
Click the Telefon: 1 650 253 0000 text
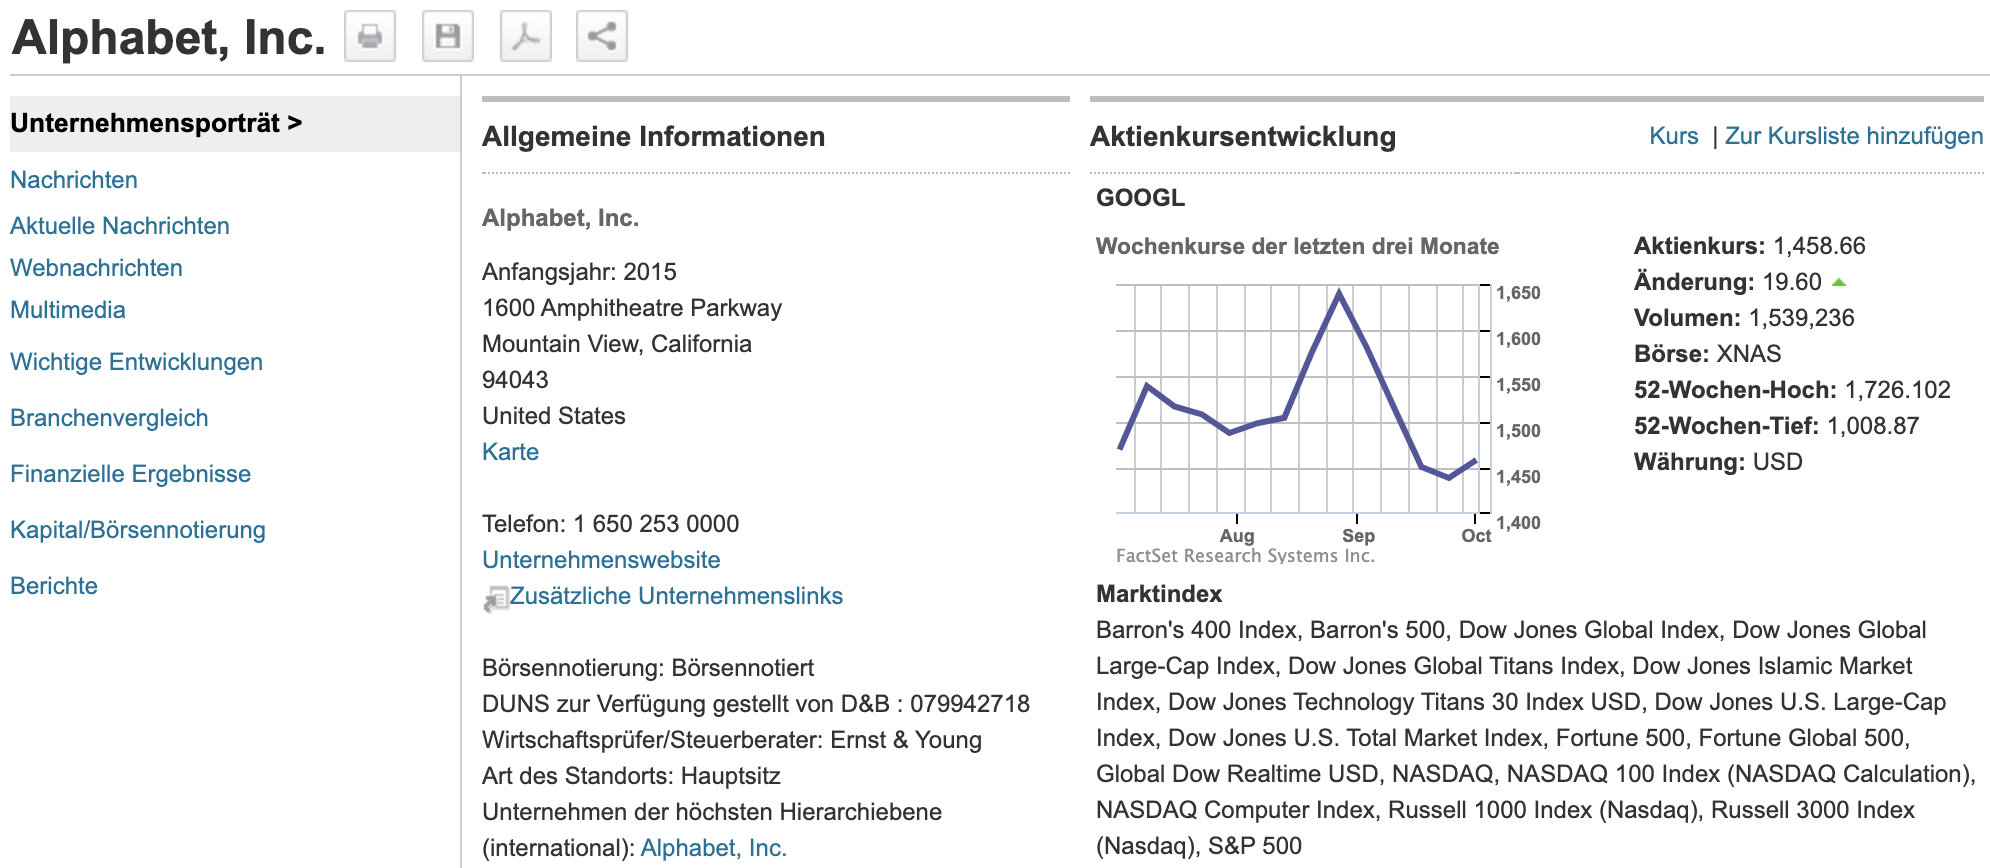pyautogui.click(x=610, y=524)
